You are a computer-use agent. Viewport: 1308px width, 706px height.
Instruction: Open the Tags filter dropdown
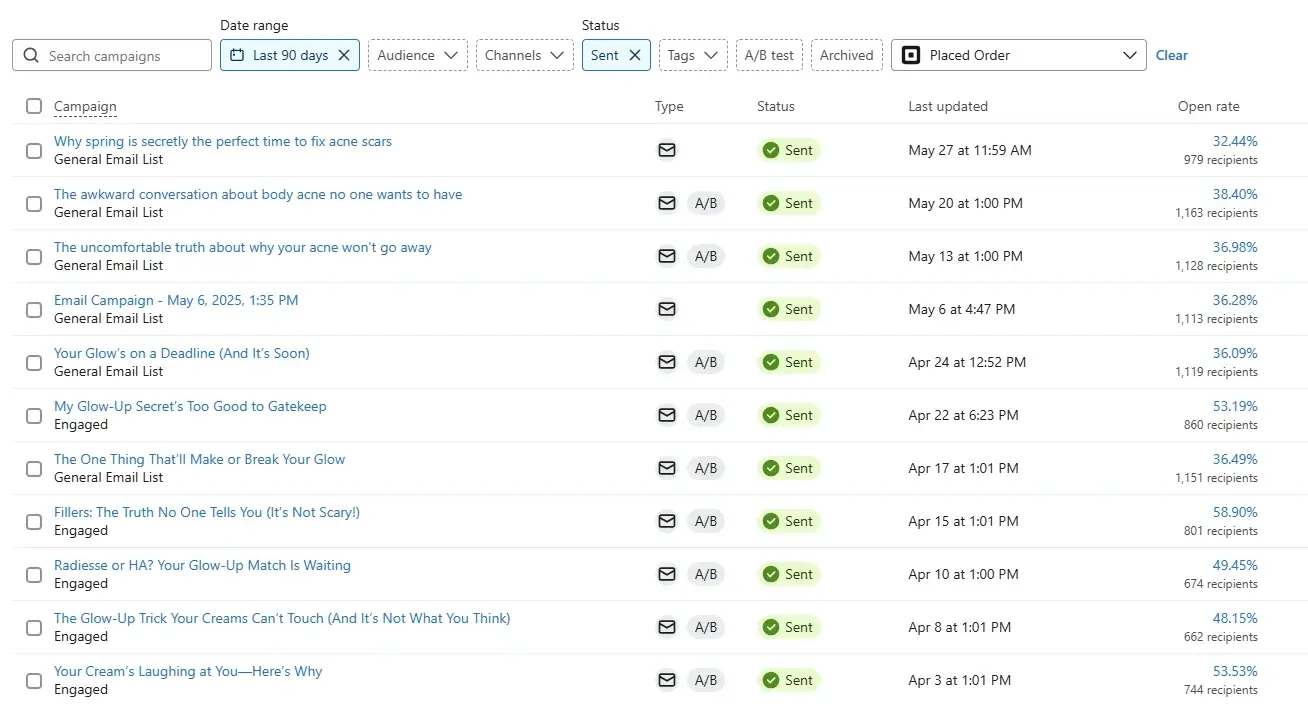[693, 55]
